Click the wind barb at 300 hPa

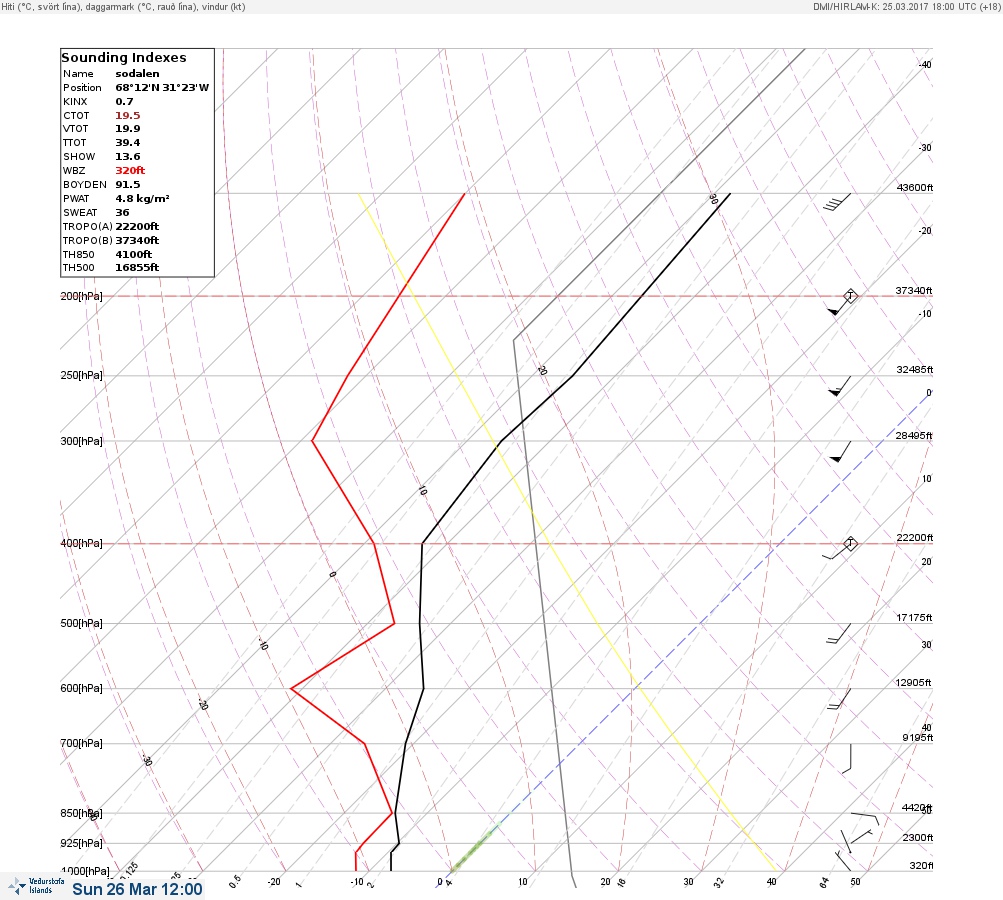(840, 452)
